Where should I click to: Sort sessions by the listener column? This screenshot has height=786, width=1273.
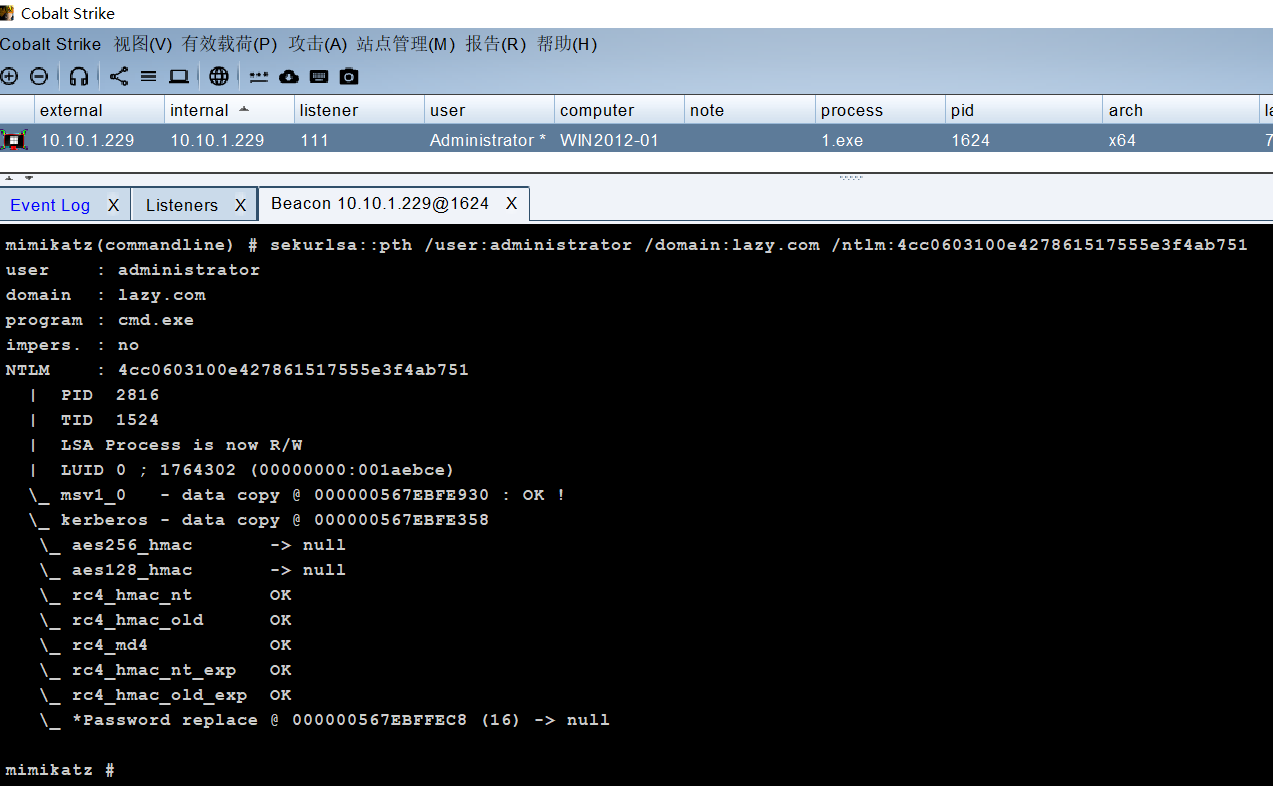click(360, 110)
